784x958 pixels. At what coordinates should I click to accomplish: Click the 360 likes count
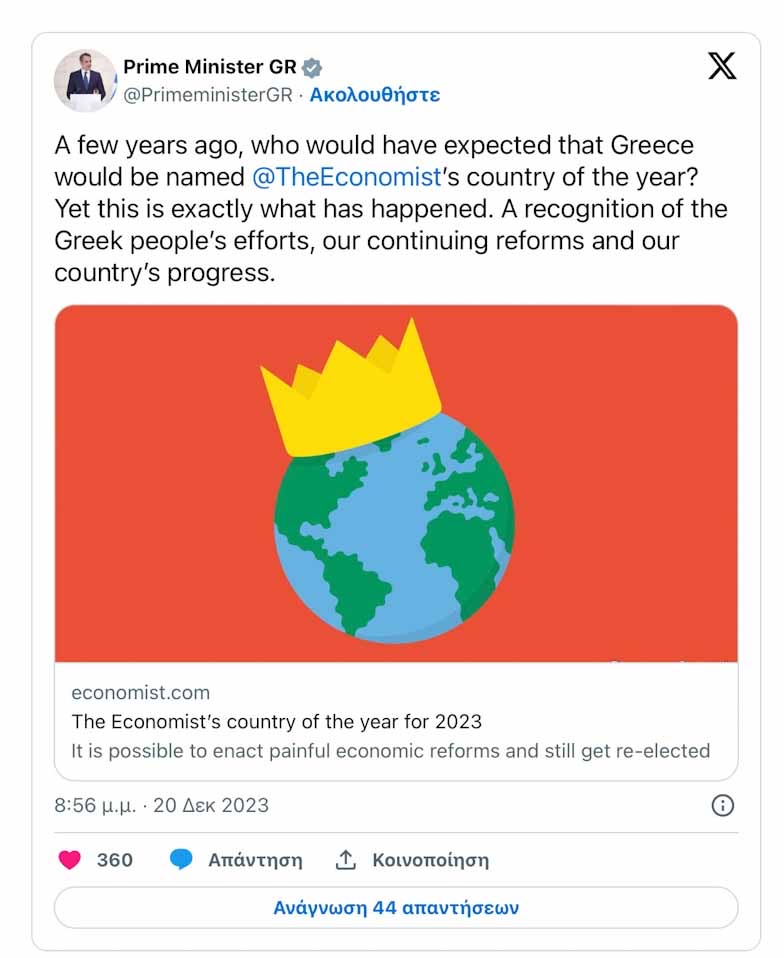[x=114, y=860]
